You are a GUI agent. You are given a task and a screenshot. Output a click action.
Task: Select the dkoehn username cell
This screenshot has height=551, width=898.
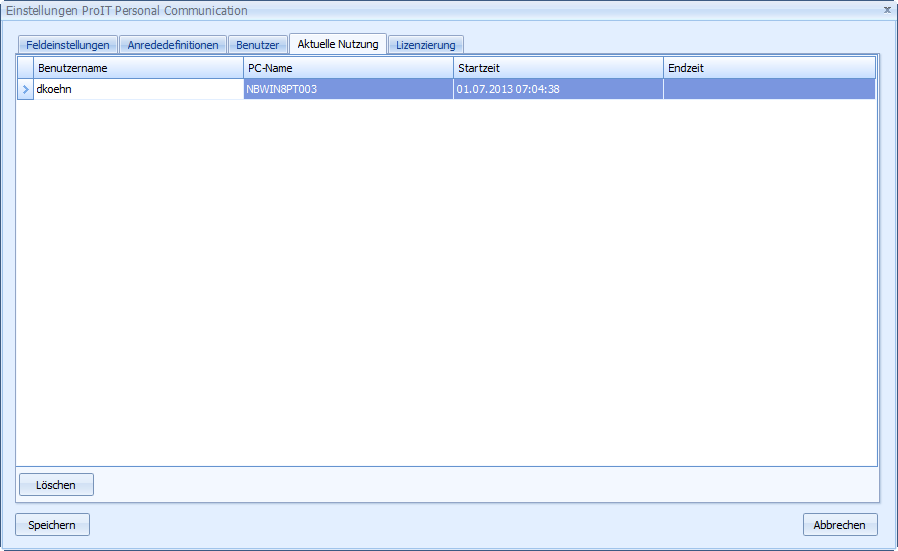click(139, 89)
